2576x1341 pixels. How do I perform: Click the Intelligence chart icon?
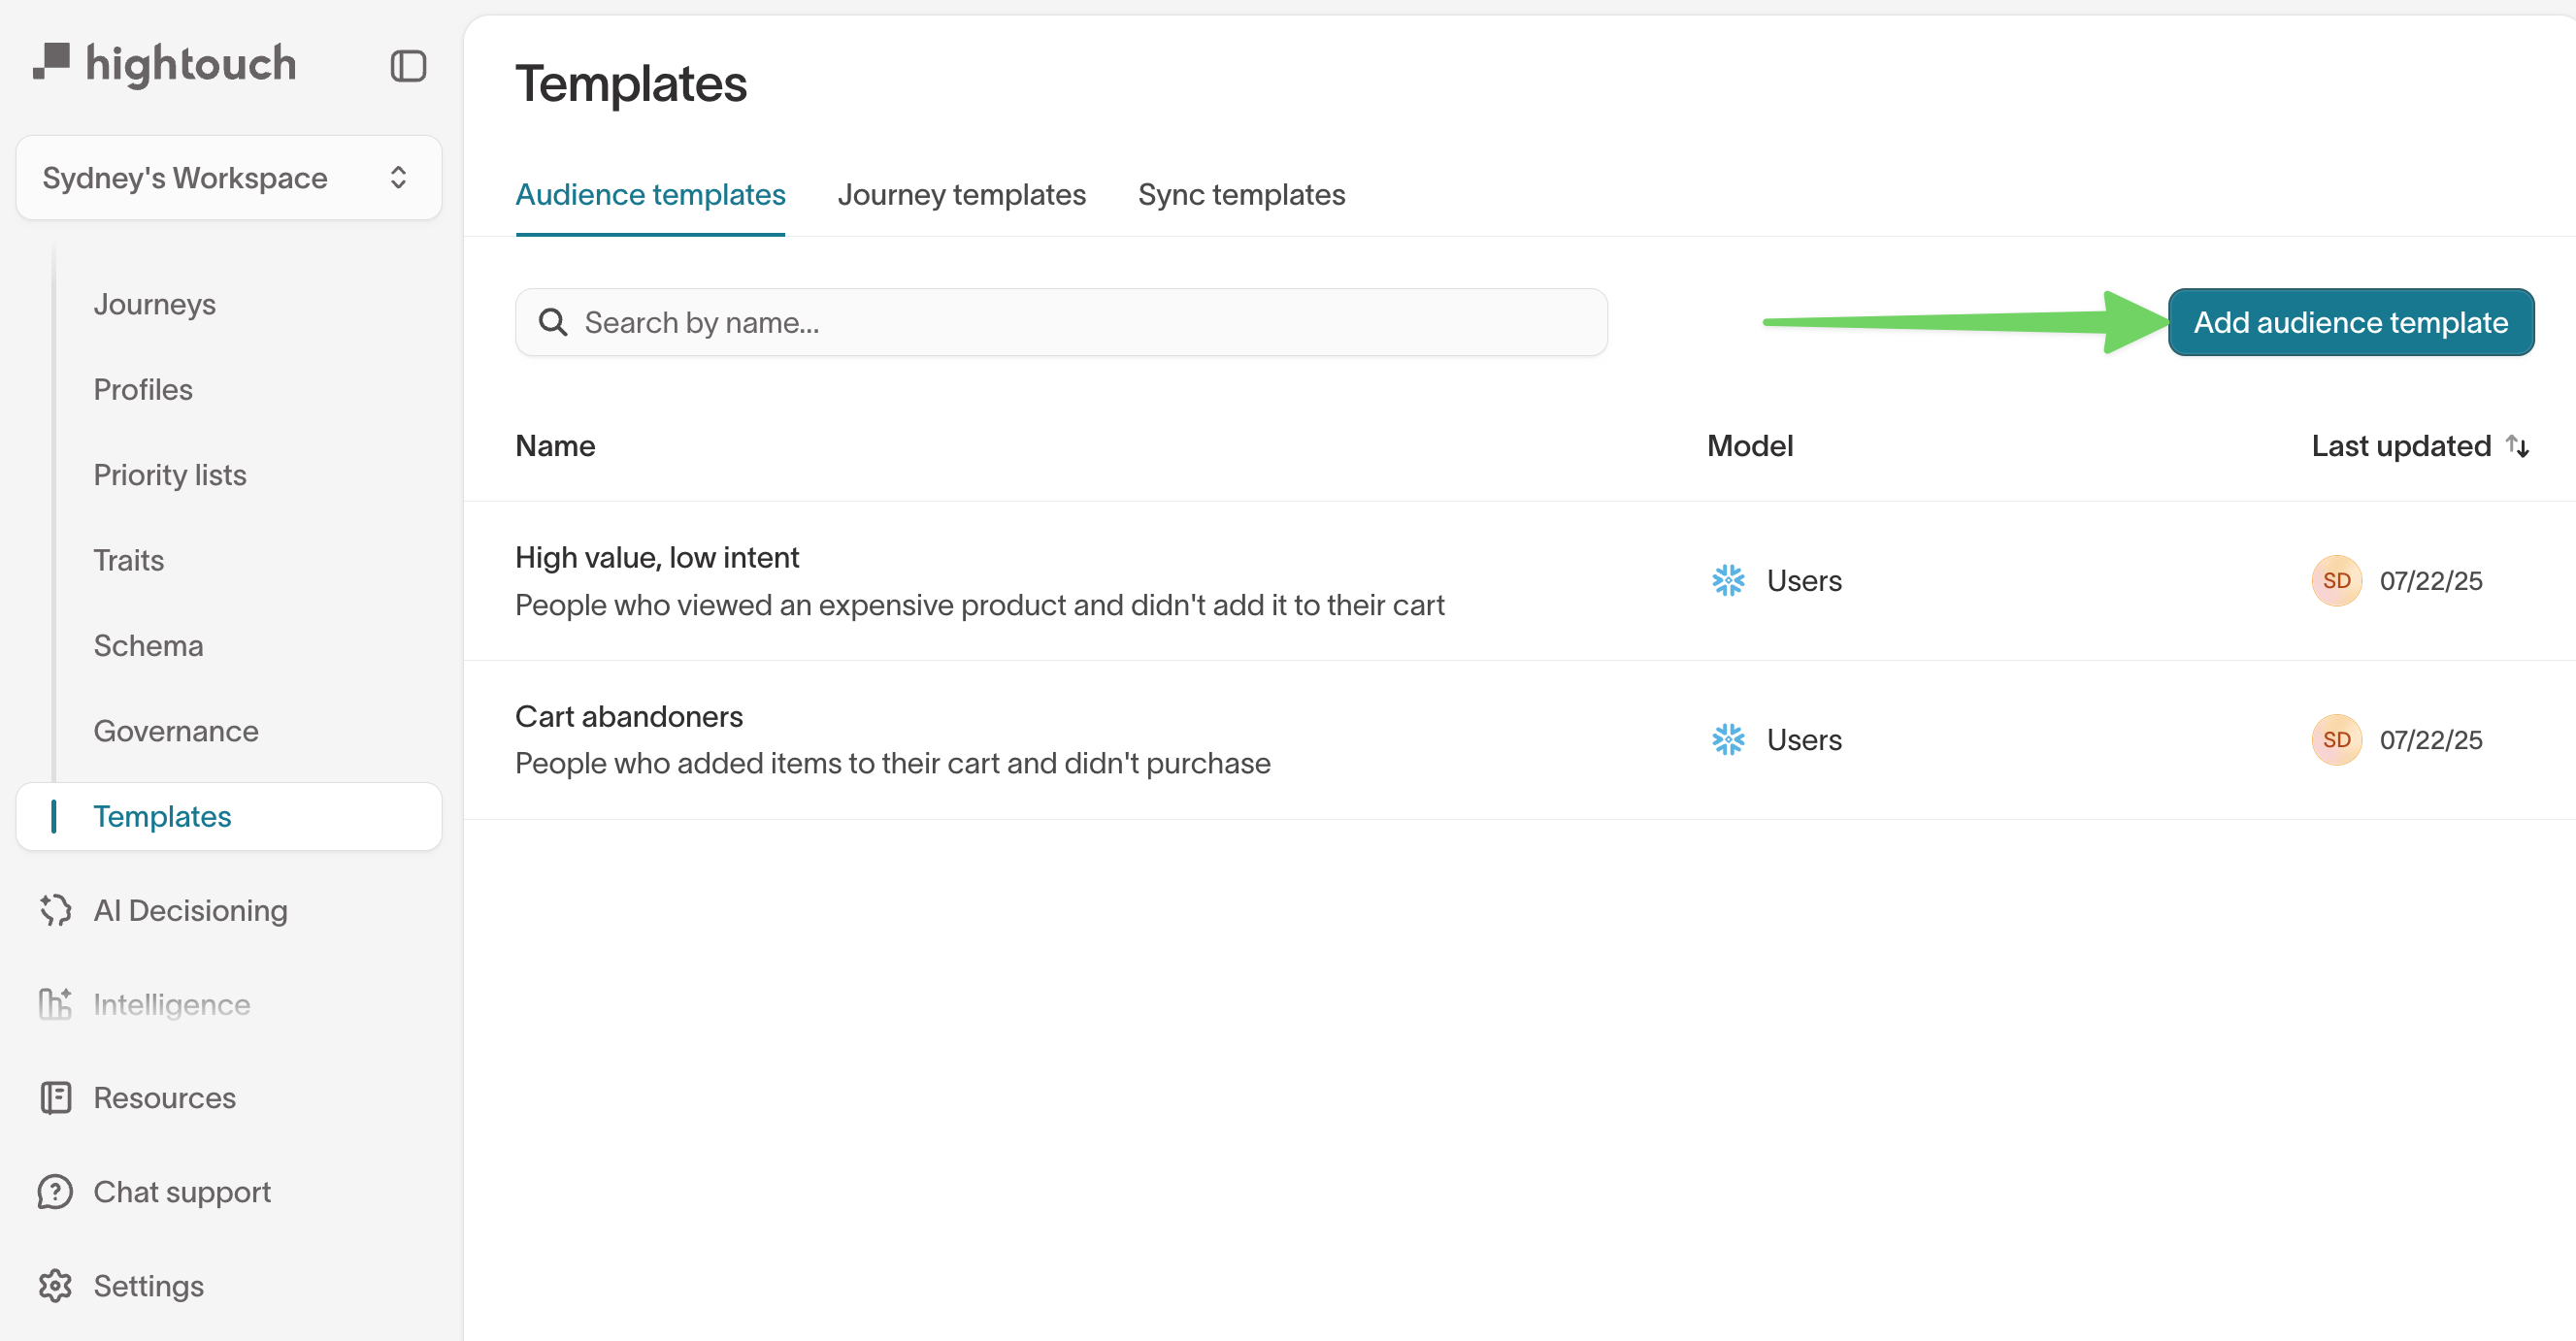(56, 1004)
